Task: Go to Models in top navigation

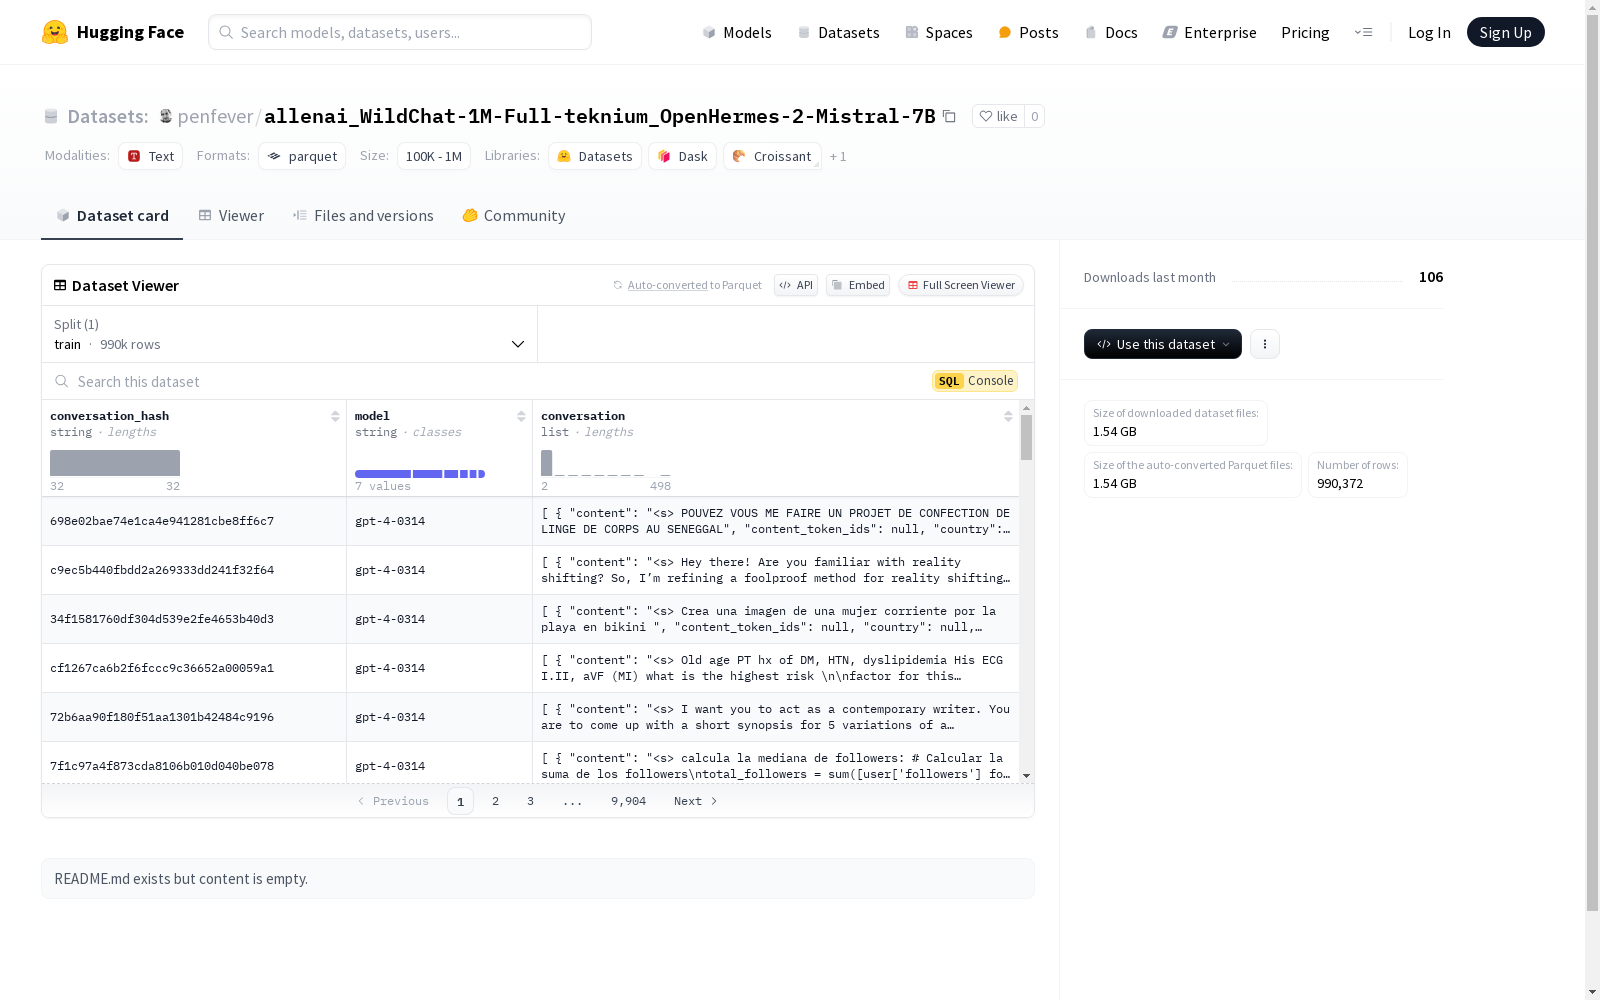Action: 737,32
